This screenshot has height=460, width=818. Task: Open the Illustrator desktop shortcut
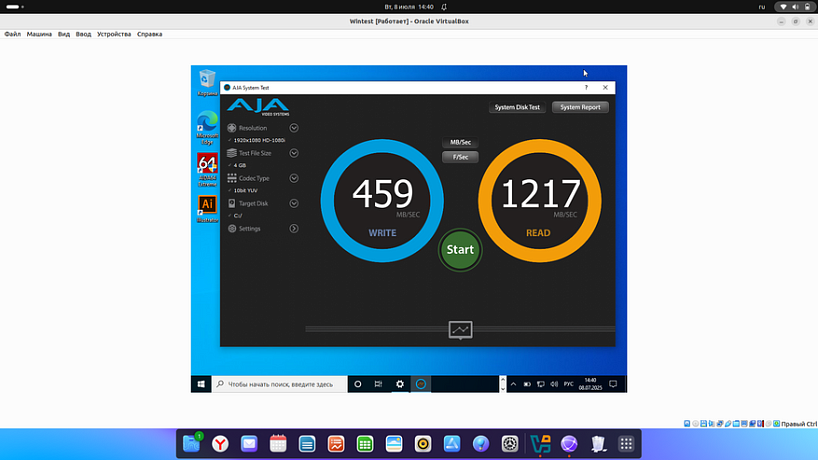[207, 205]
